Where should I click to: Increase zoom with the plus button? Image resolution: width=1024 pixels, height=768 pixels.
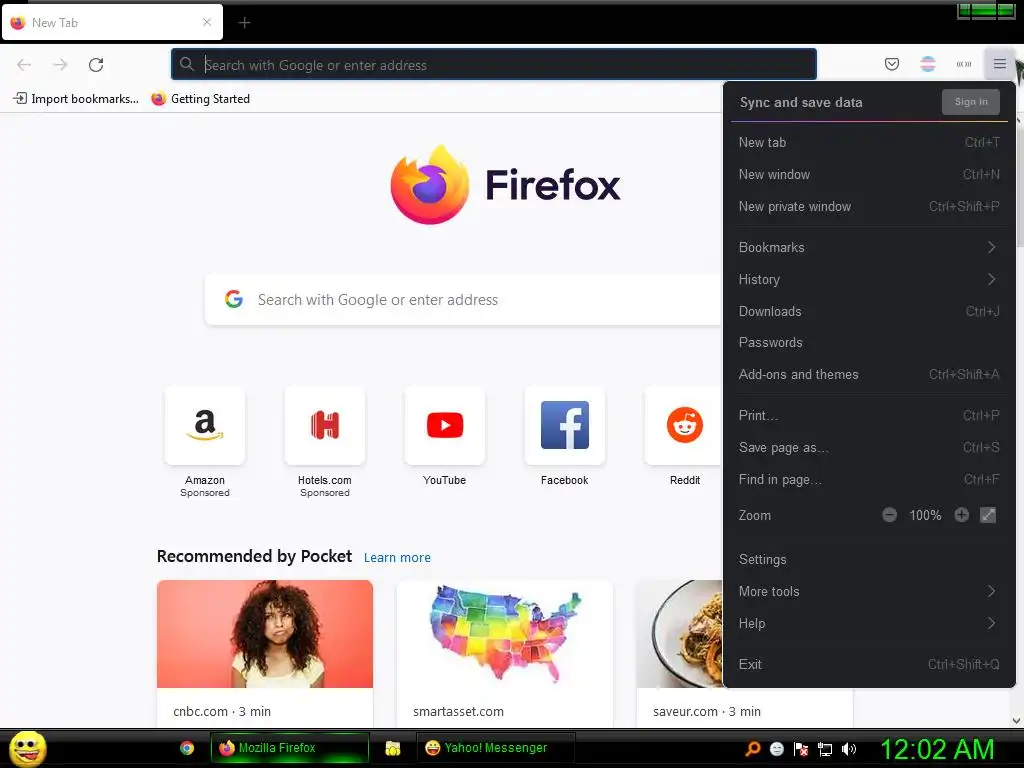coord(961,515)
